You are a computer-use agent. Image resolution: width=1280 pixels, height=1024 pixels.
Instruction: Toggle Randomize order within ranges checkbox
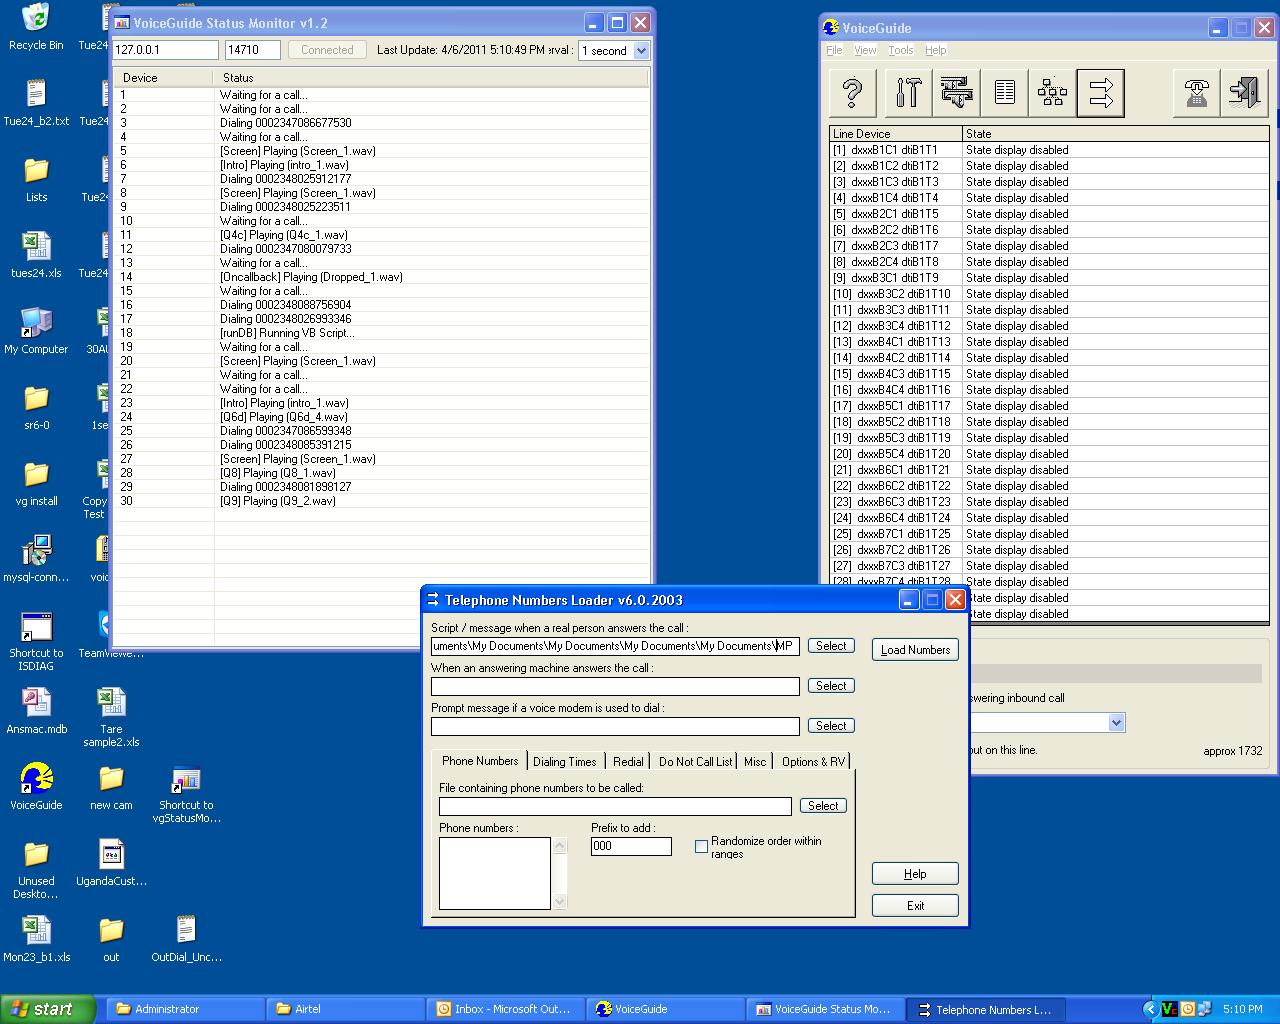pyautogui.click(x=701, y=846)
